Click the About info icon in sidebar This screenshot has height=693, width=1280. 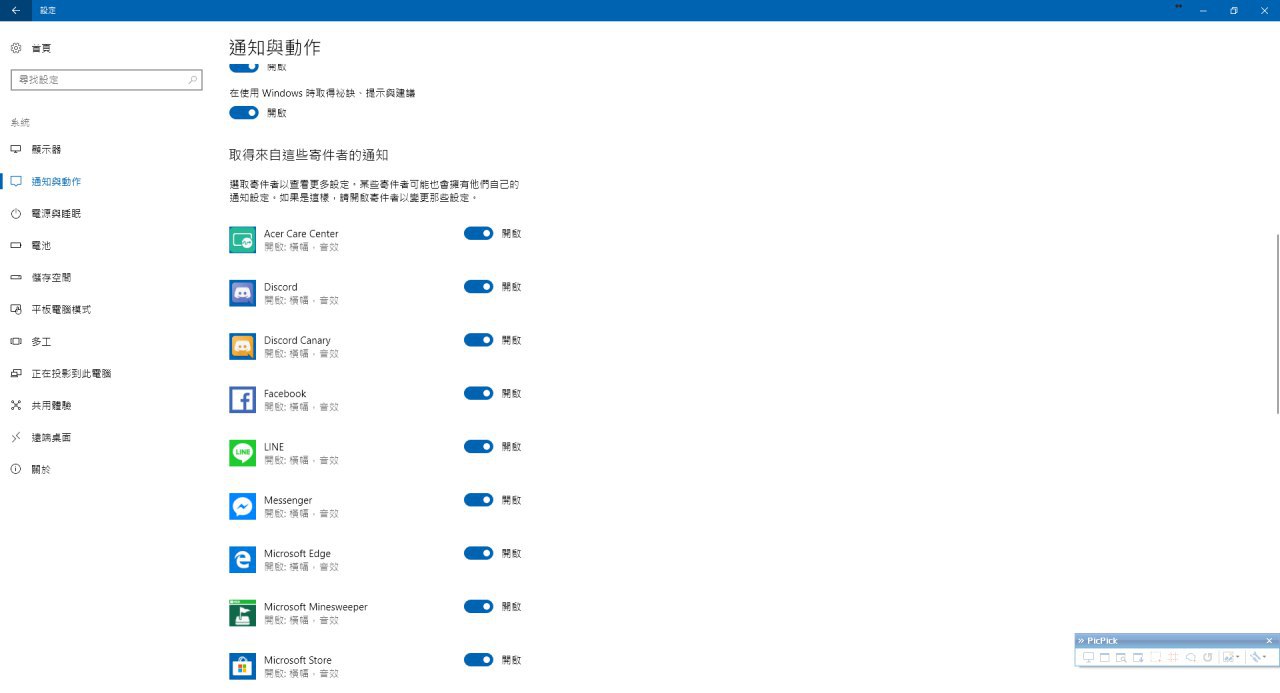click(16, 469)
